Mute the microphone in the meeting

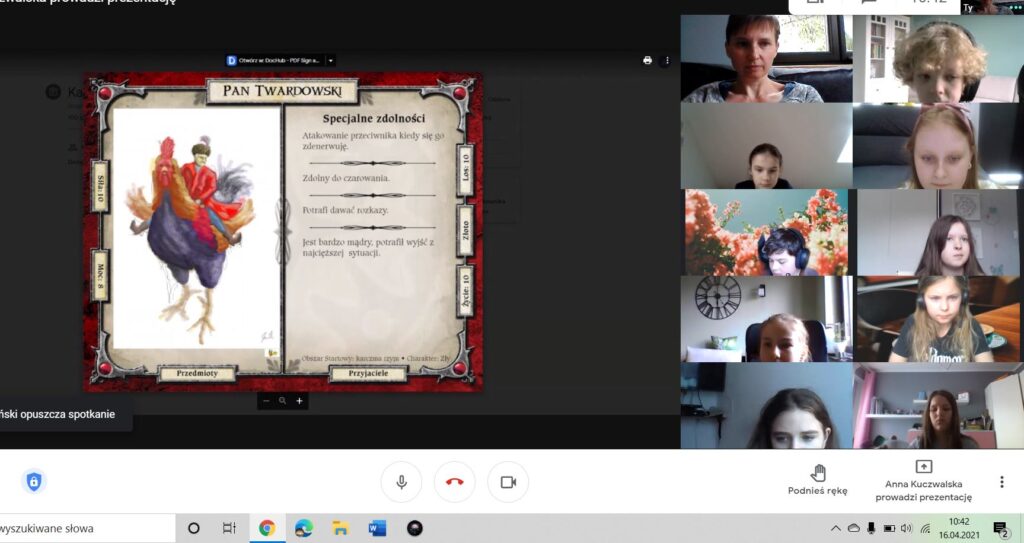click(401, 482)
